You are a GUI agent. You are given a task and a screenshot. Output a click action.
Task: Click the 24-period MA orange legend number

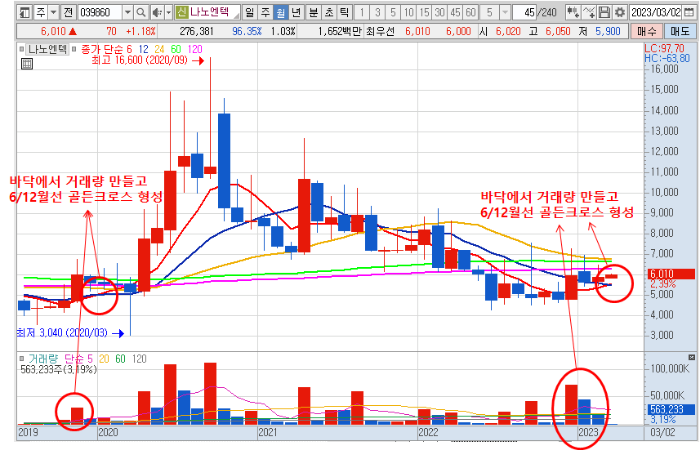159,49
